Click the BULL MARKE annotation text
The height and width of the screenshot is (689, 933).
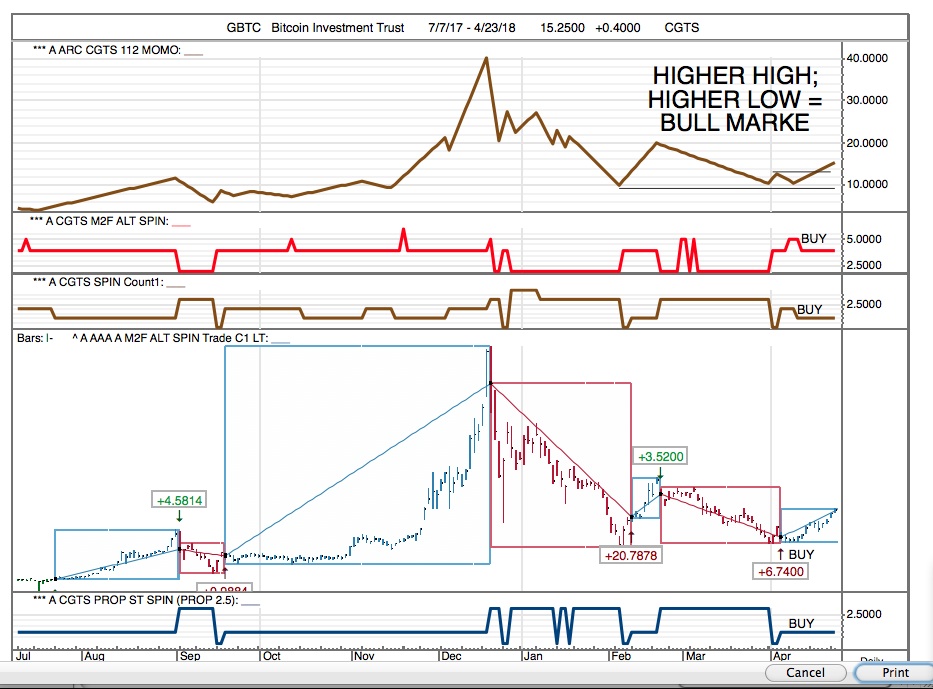point(735,123)
